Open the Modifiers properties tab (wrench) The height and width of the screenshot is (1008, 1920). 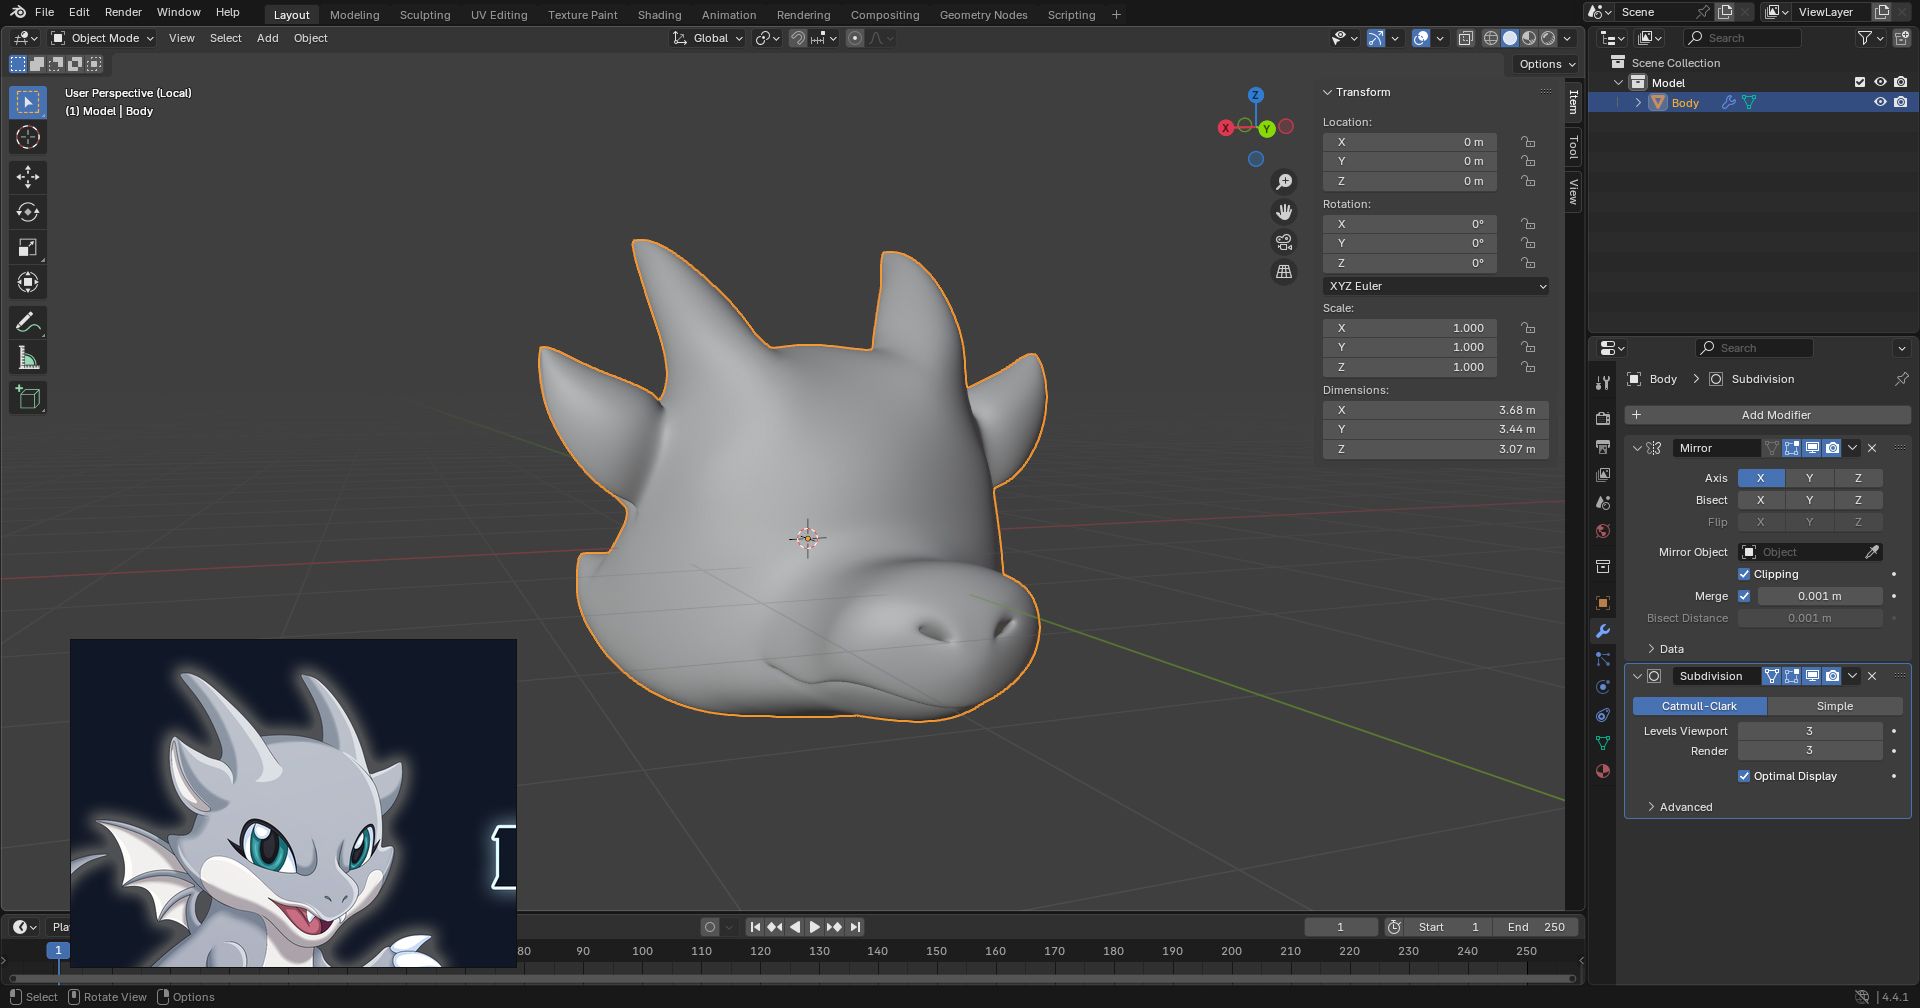pos(1603,631)
